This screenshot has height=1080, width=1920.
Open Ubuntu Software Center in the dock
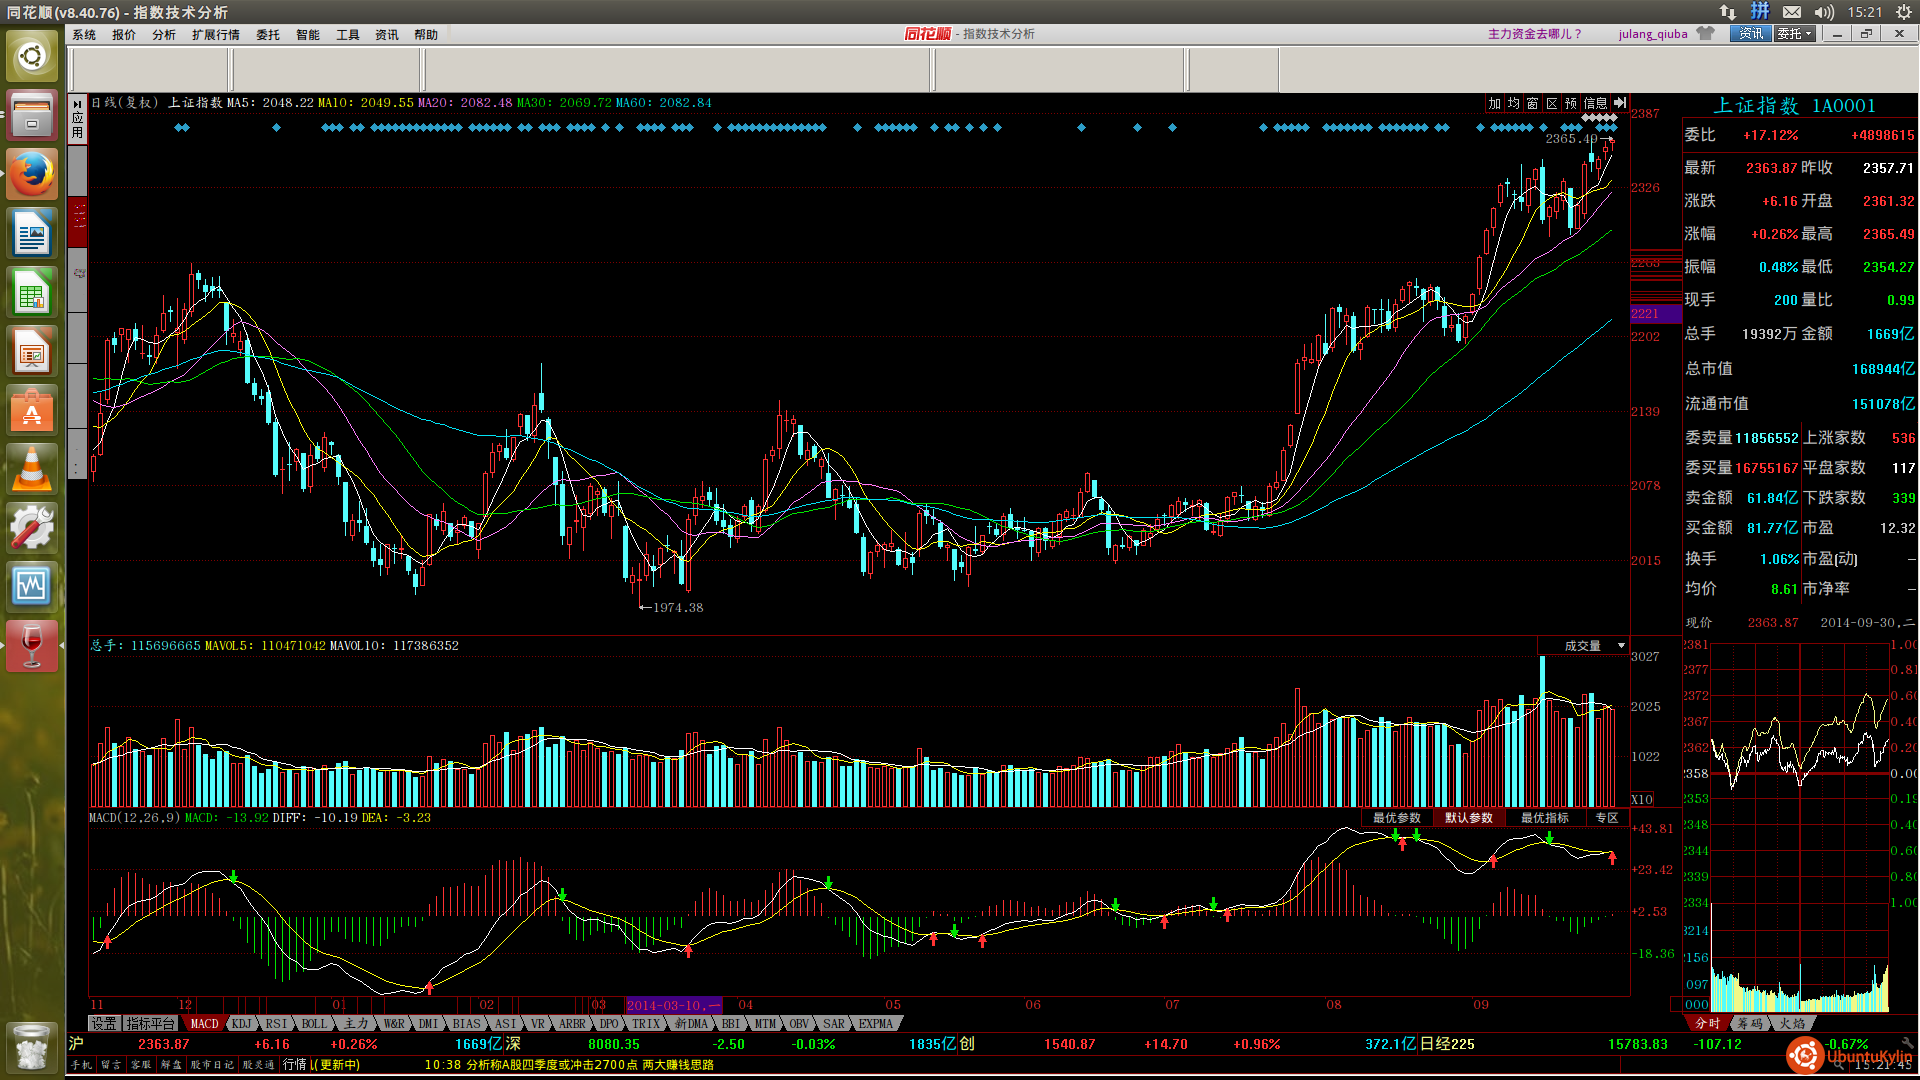coord(32,410)
